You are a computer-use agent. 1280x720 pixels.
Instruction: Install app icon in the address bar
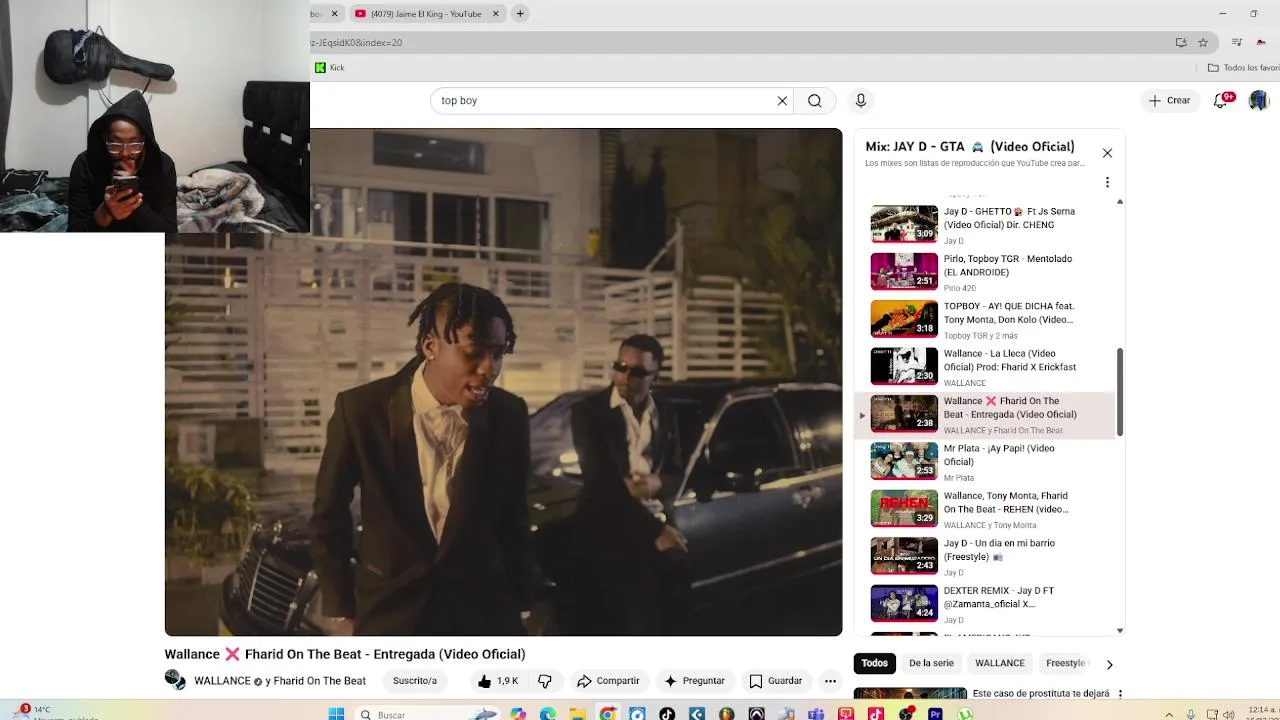tap(1181, 43)
